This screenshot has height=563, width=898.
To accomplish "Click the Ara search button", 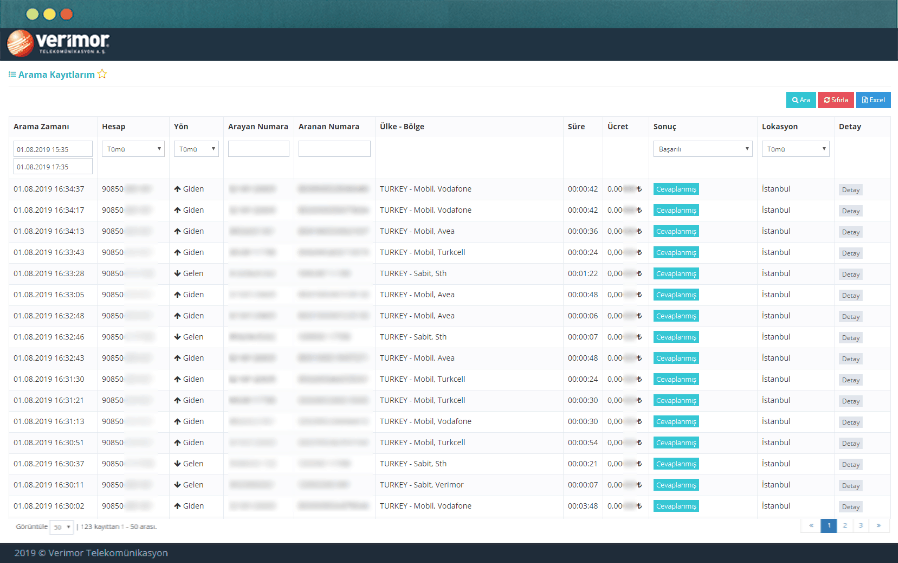I will point(801,100).
